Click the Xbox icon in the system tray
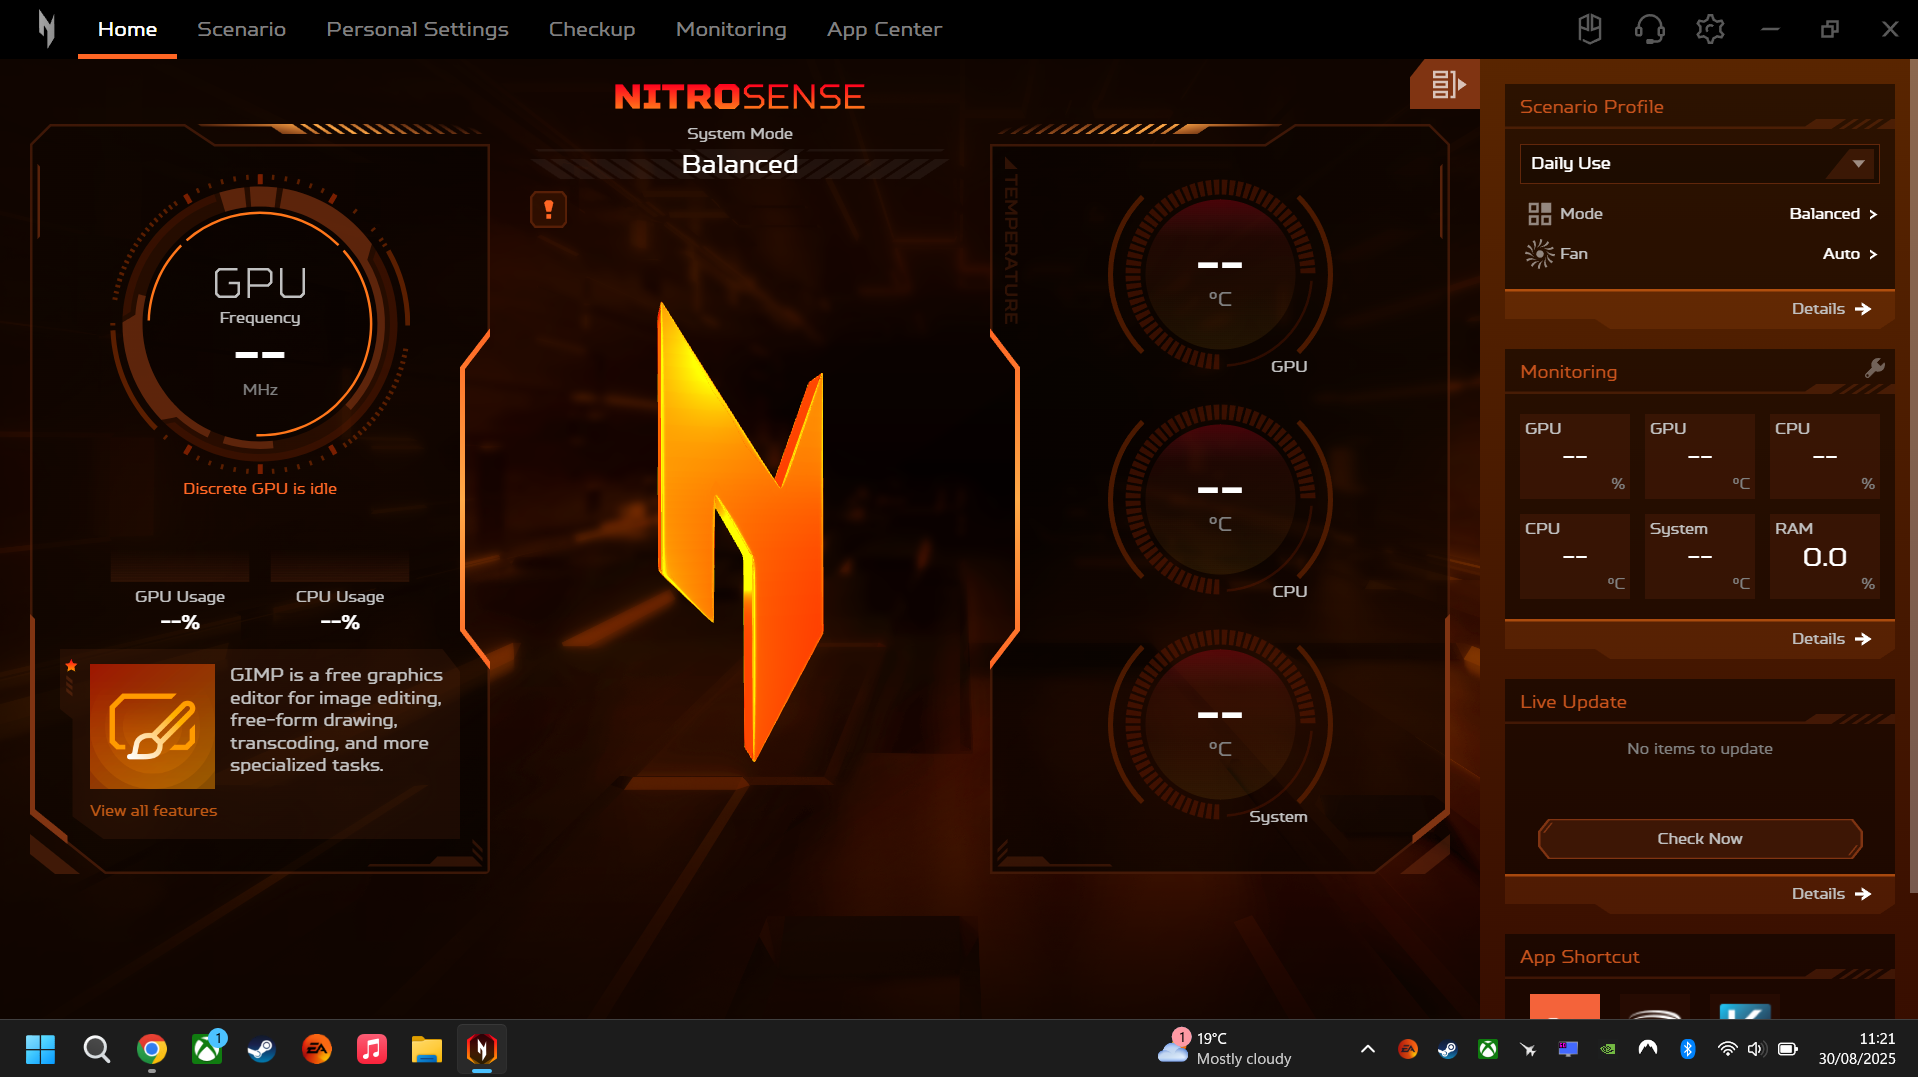Image resolution: width=1918 pixels, height=1077 pixels. [1488, 1049]
